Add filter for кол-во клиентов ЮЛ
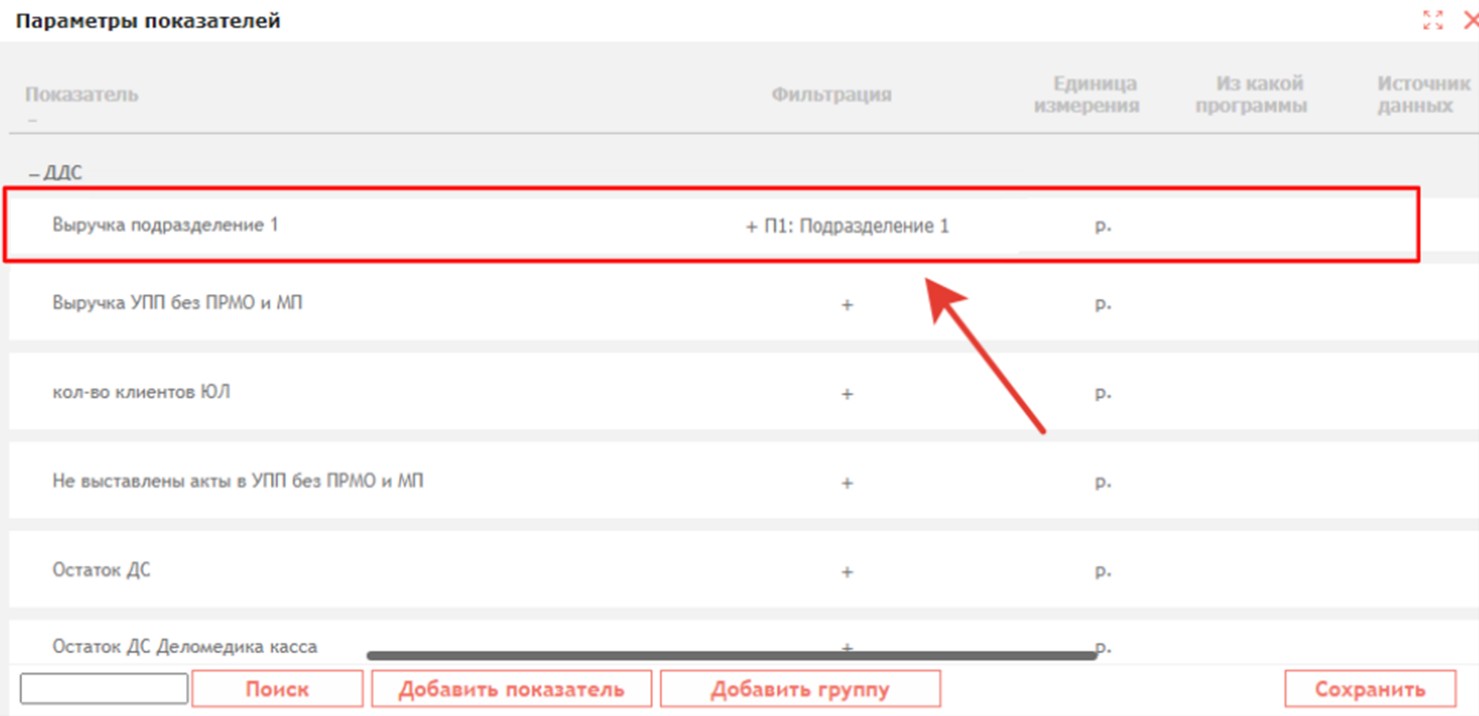1479x716 pixels. click(x=847, y=393)
